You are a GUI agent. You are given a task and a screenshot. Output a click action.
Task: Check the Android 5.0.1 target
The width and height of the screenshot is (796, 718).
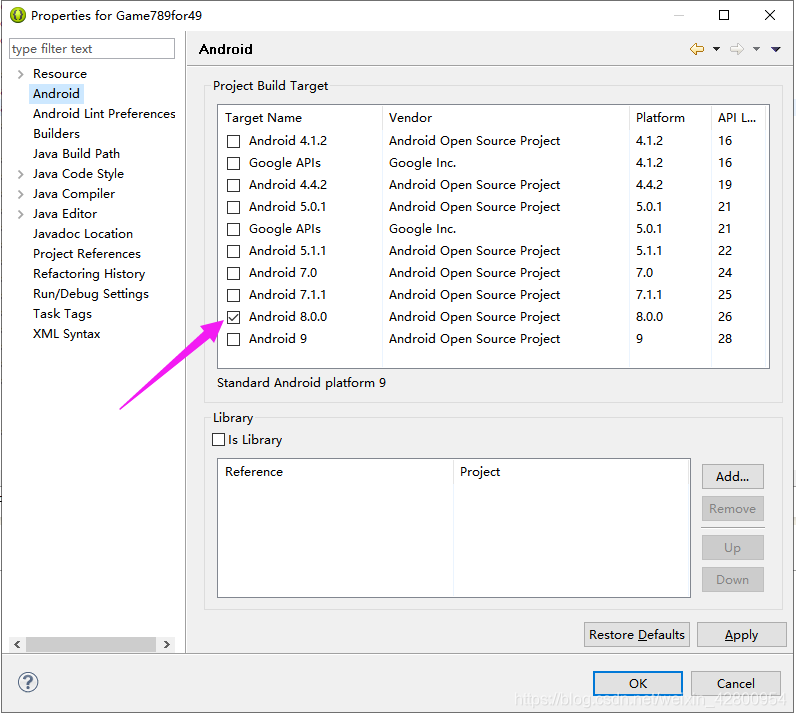click(234, 207)
